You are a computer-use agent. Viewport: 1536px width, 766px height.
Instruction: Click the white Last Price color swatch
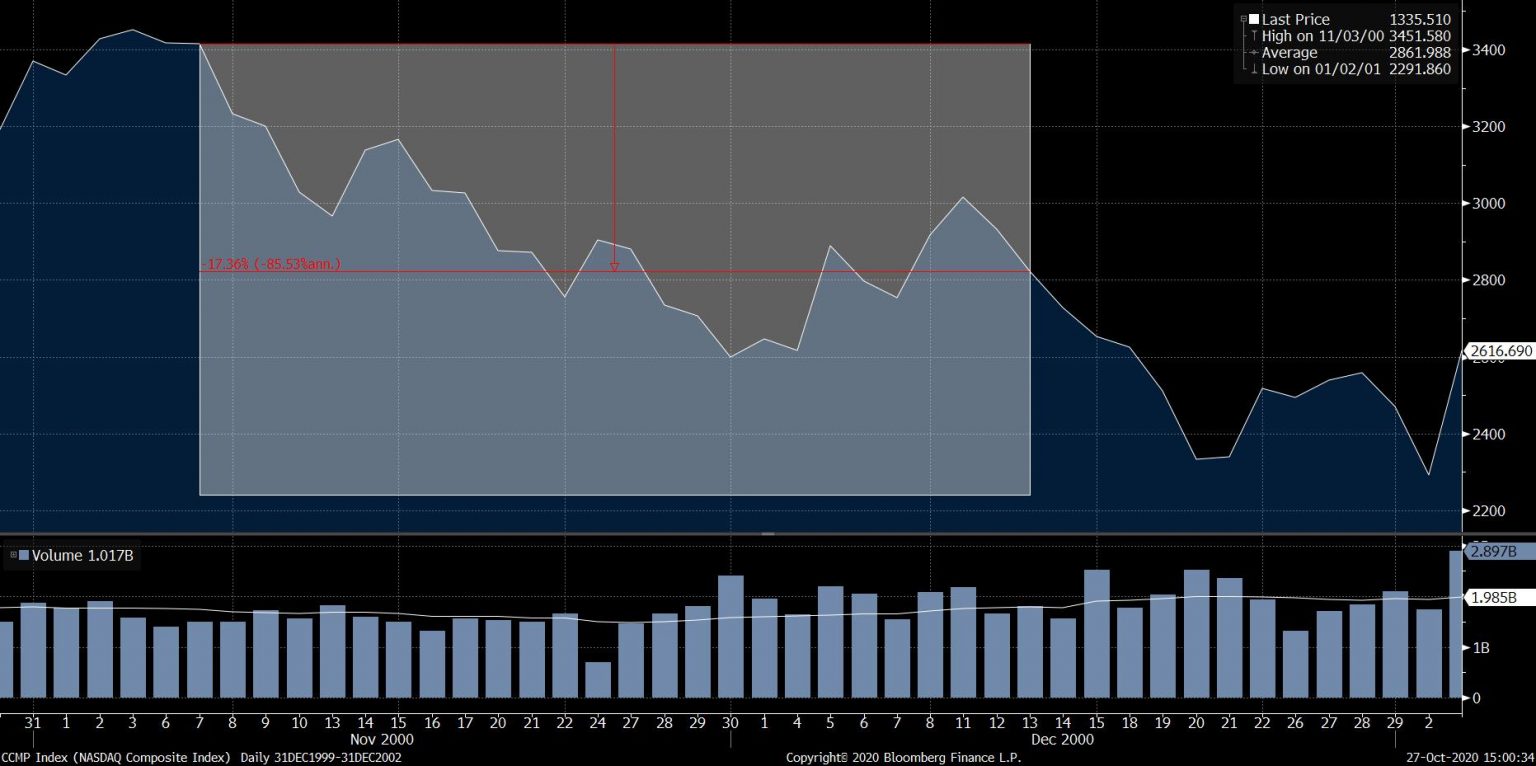click(1254, 19)
